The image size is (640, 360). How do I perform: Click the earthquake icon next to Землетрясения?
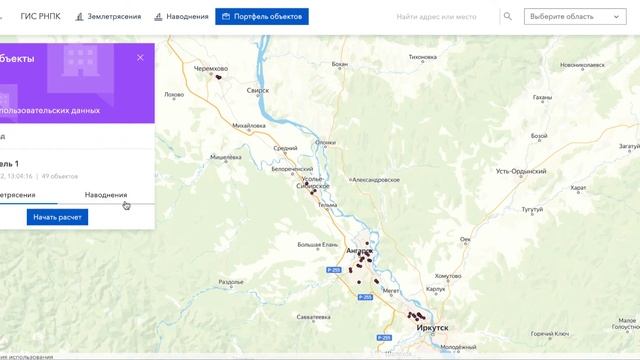[80, 17]
